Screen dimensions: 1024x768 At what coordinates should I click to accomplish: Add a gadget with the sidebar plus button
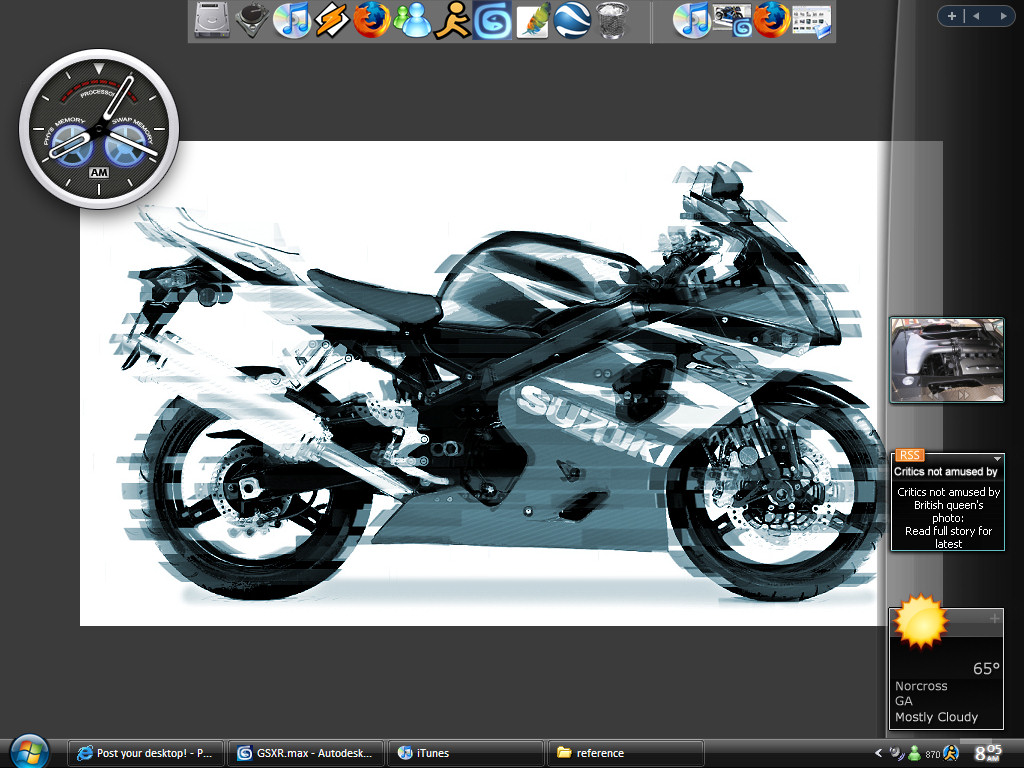(x=952, y=16)
